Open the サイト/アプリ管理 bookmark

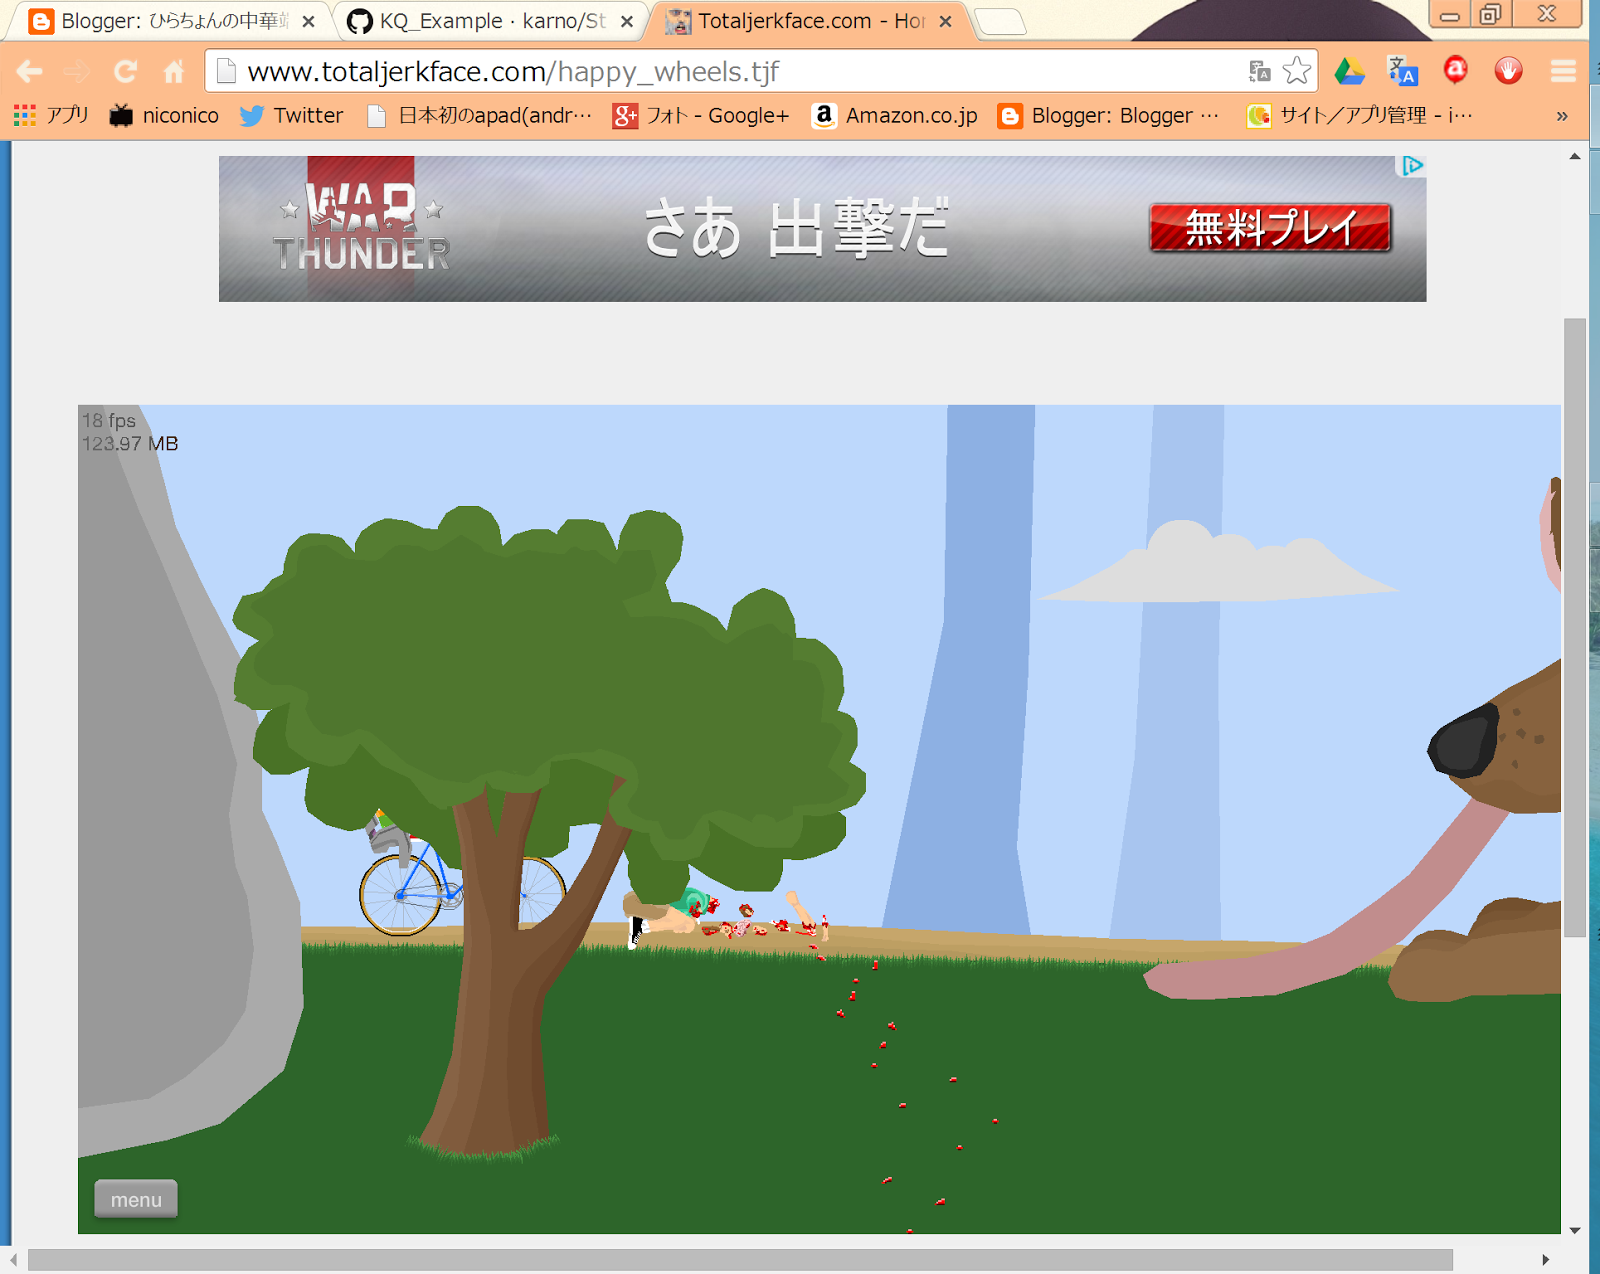coord(1360,116)
